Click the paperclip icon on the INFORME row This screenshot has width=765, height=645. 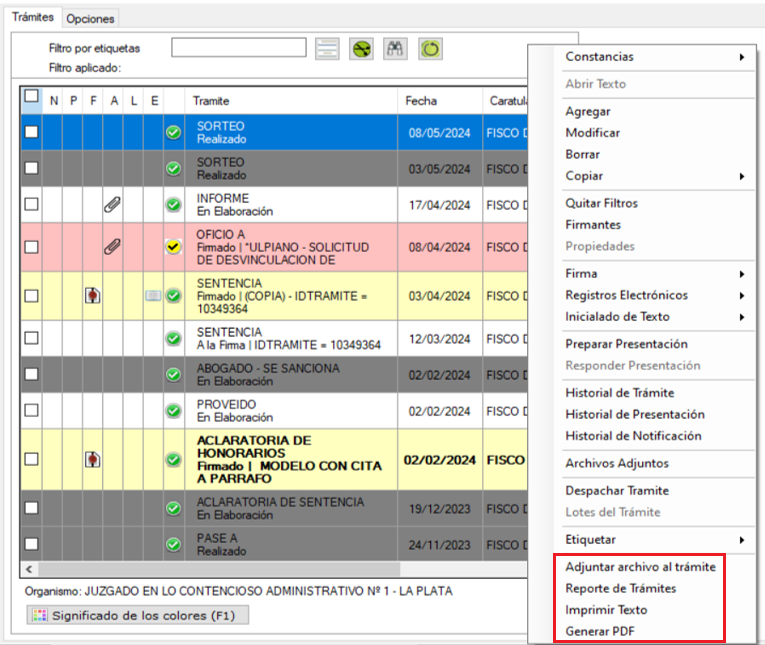(113, 204)
